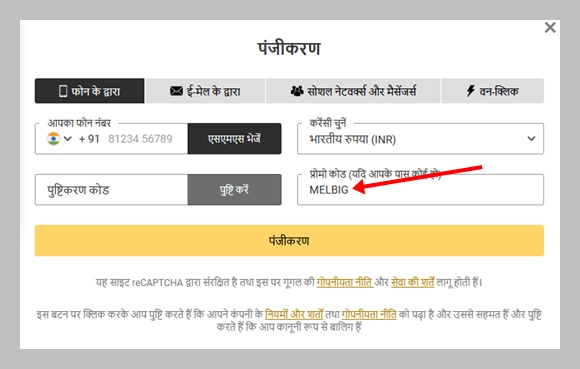The image size is (580, 369).
Task: Click the 'एसएमएस भेजें' button
Action: [x=235, y=139]
